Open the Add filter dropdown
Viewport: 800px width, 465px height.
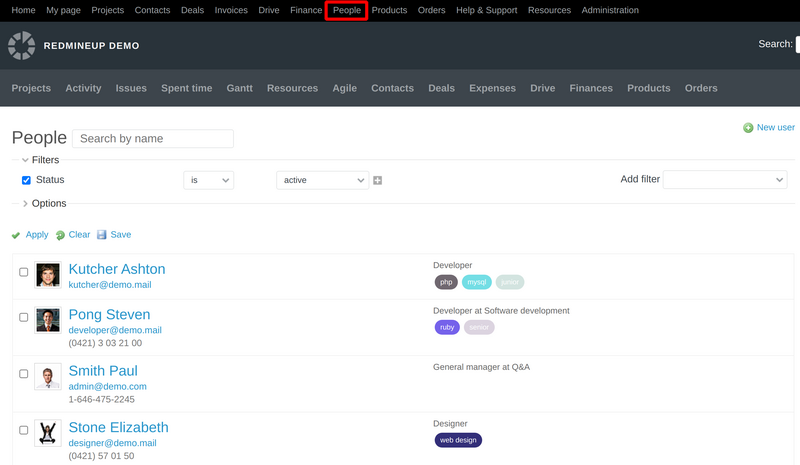click(725, 179)
